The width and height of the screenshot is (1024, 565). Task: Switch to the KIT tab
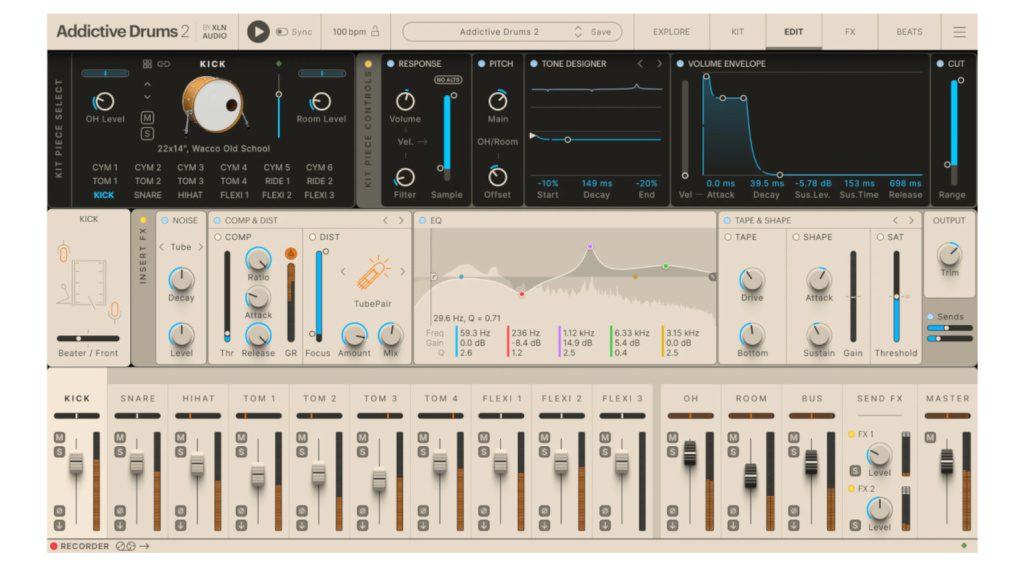(737, 31)
